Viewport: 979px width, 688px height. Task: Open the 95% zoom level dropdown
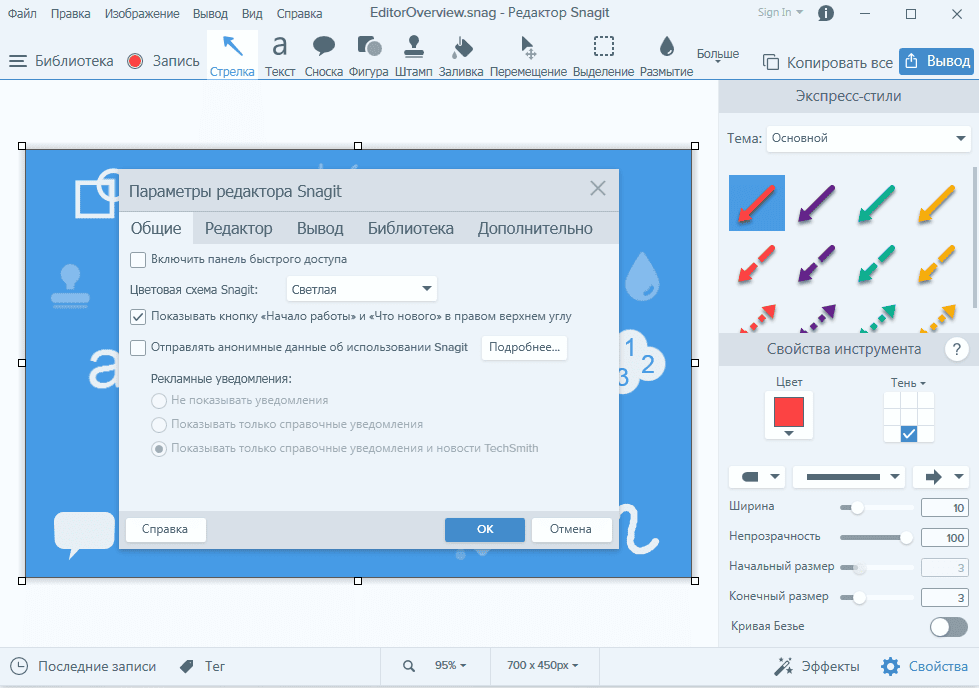(x=451, y=666)
